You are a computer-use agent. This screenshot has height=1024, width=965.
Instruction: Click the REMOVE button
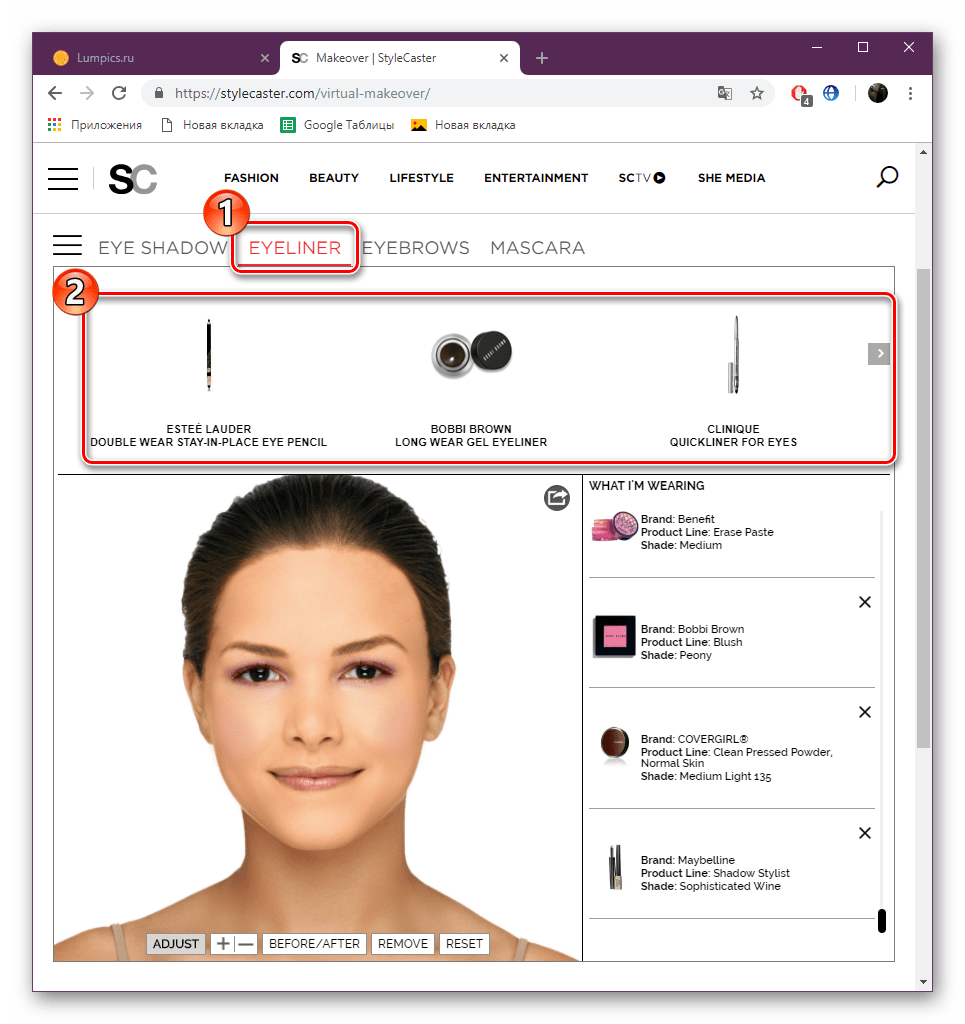click(x=403, y=944)
